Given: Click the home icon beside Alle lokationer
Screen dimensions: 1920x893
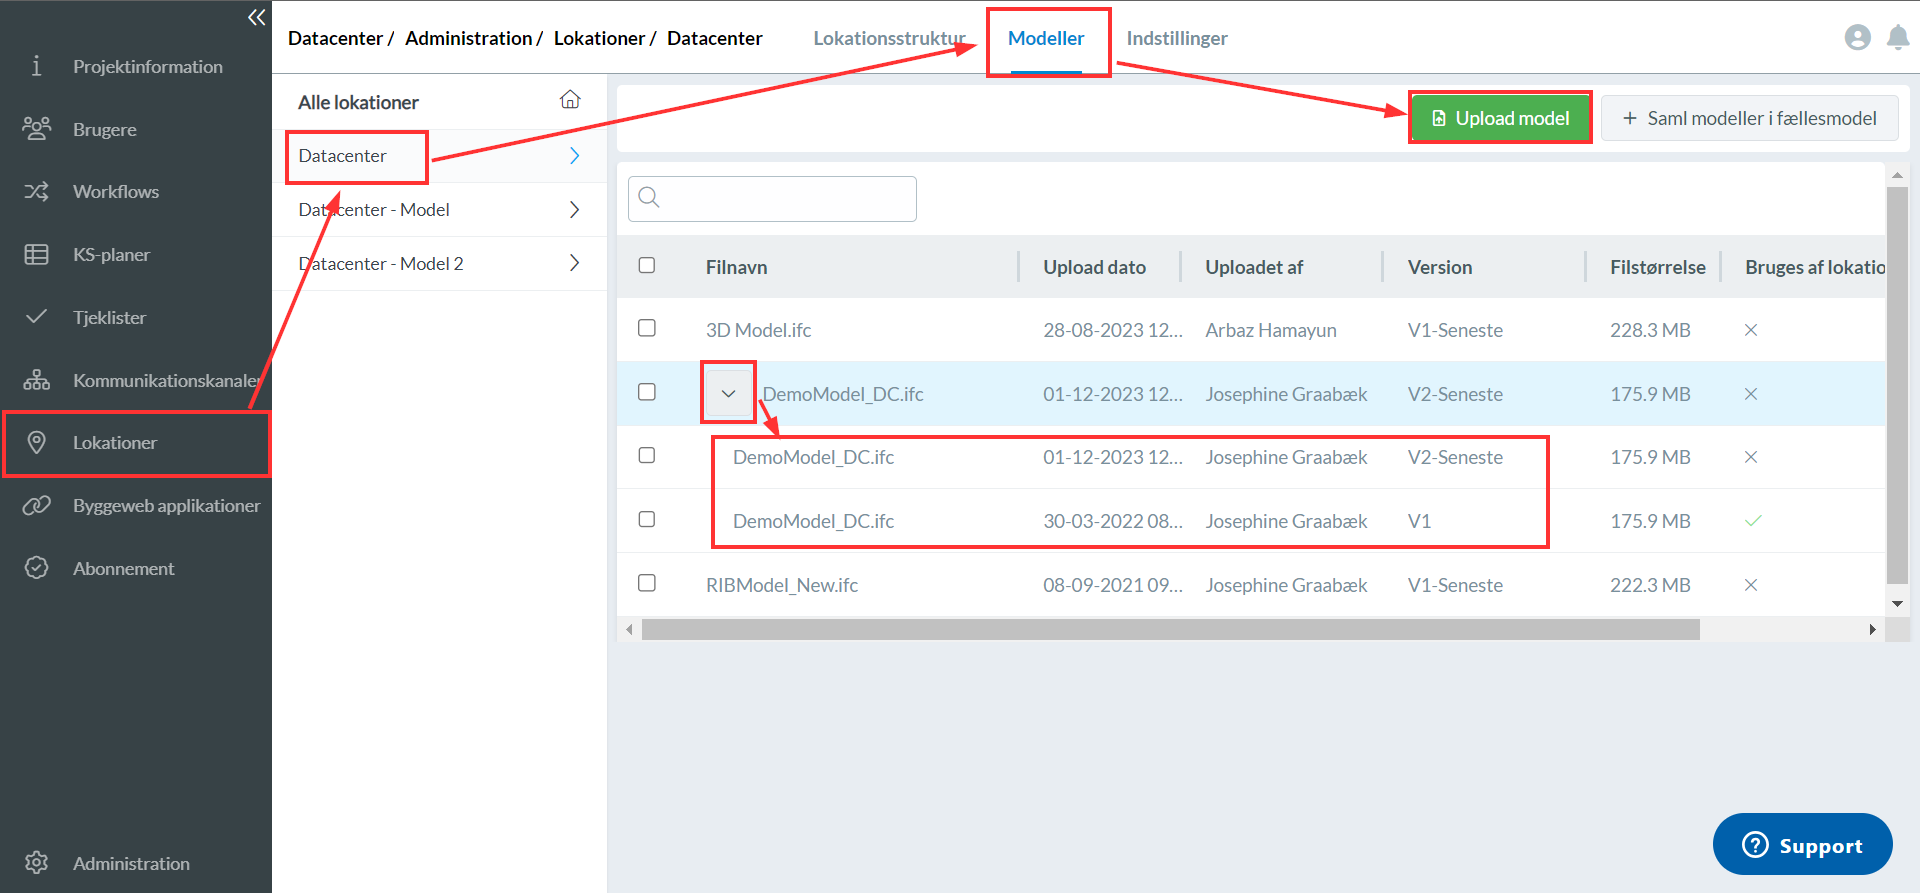Looking at the screenshot, I should pyautogui.click(x=570, y=100).
